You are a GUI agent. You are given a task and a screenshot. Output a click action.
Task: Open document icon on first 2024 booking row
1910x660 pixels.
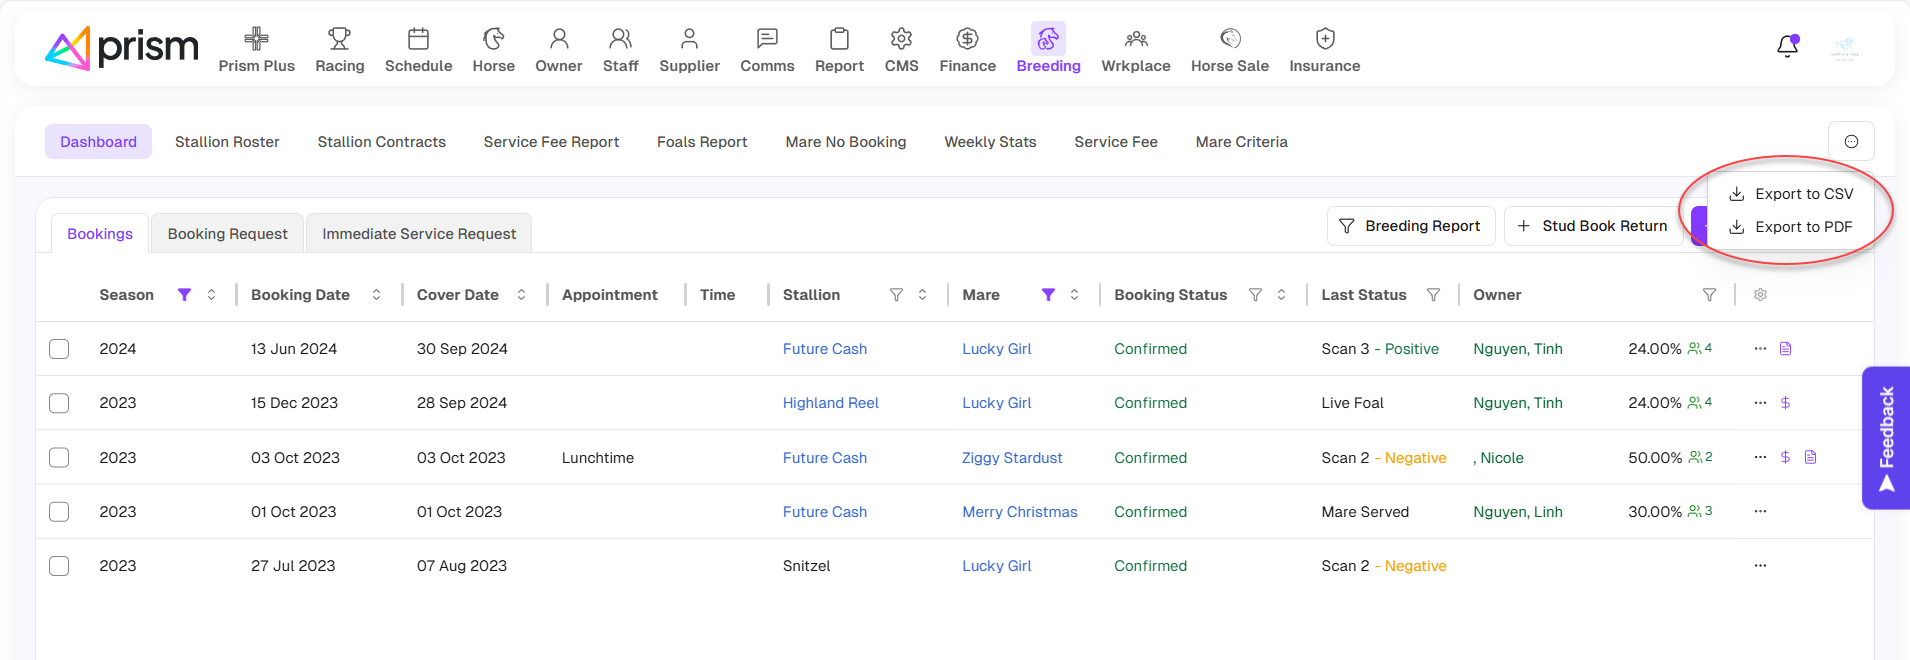pyautogui.click(x=1785, y=349)
